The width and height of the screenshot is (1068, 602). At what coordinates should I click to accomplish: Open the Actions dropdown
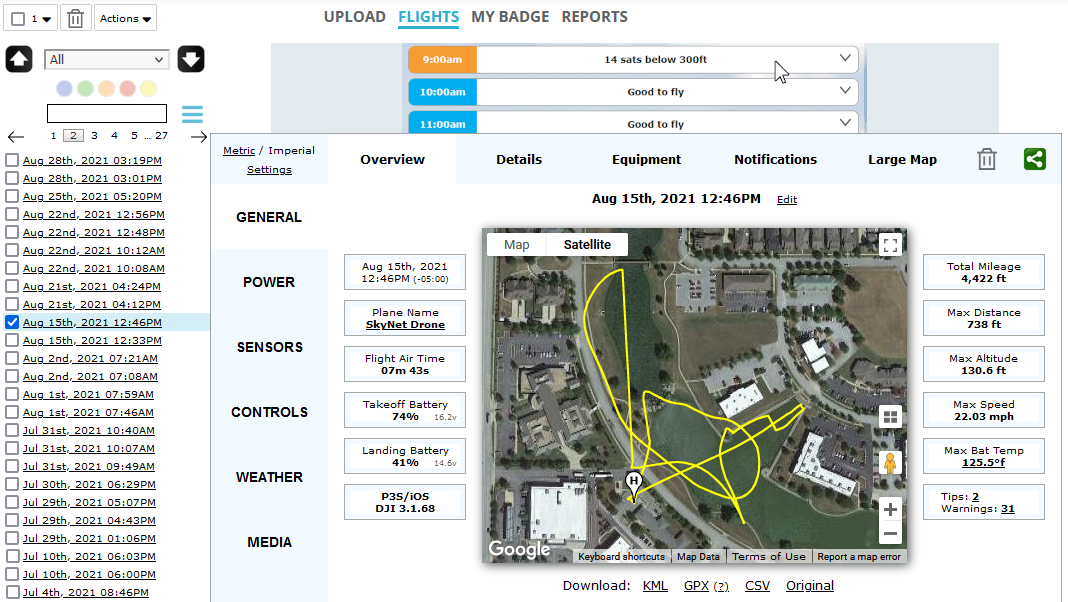(126, 18)
